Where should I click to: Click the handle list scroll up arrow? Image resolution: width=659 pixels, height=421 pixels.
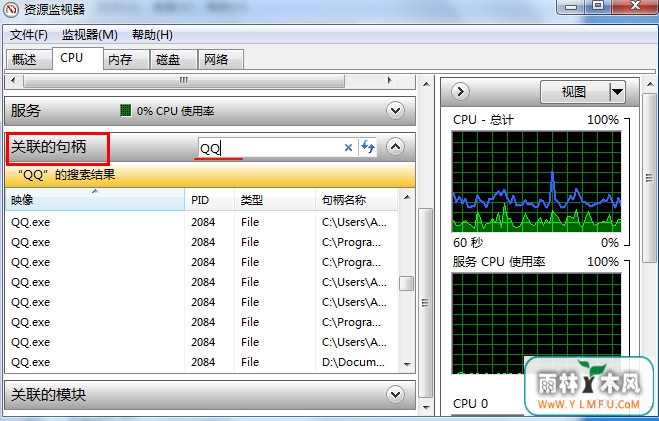[407, 197]
